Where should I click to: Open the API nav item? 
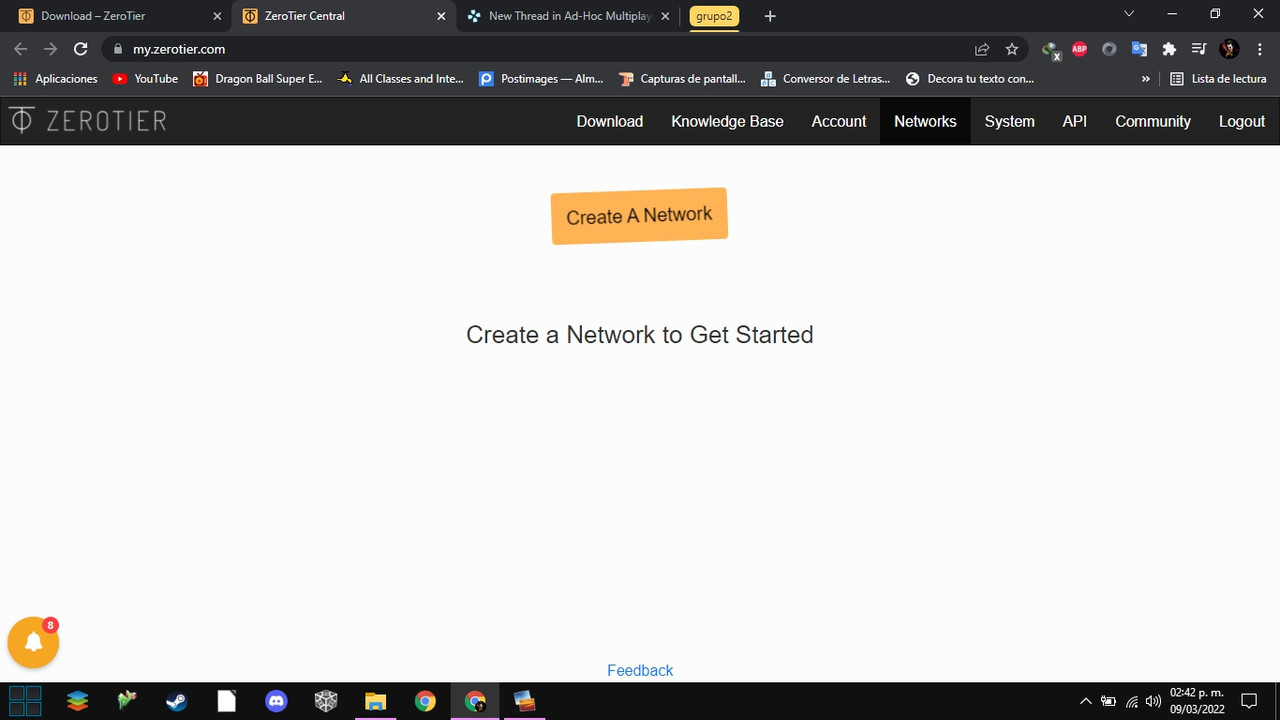point(1074,121)
